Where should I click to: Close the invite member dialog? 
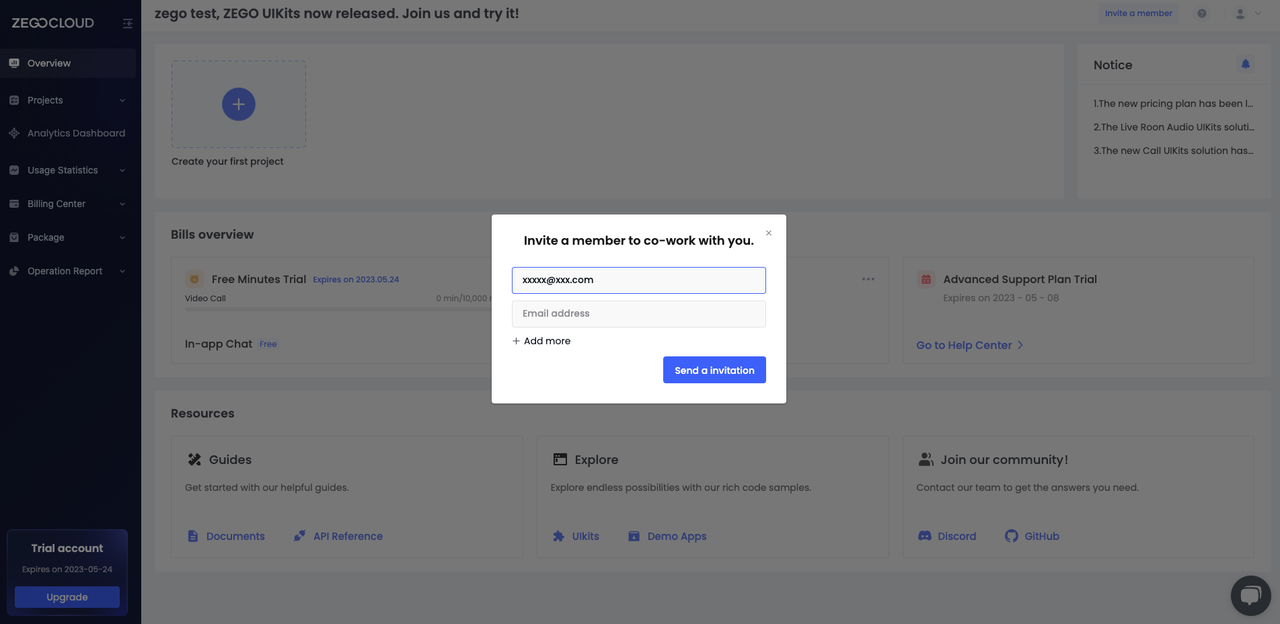coord(769,233)
